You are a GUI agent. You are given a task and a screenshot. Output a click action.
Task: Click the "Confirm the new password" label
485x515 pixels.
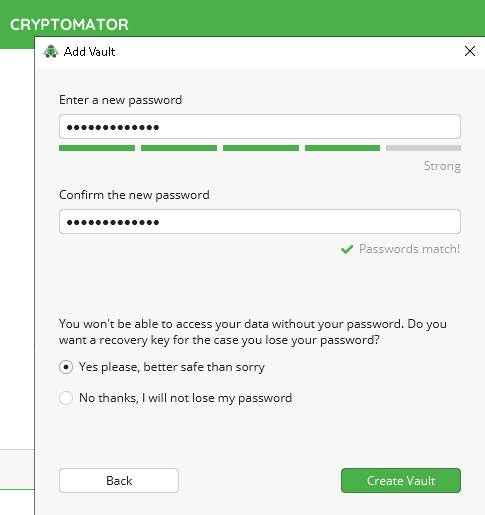click(x=134, y=195)
